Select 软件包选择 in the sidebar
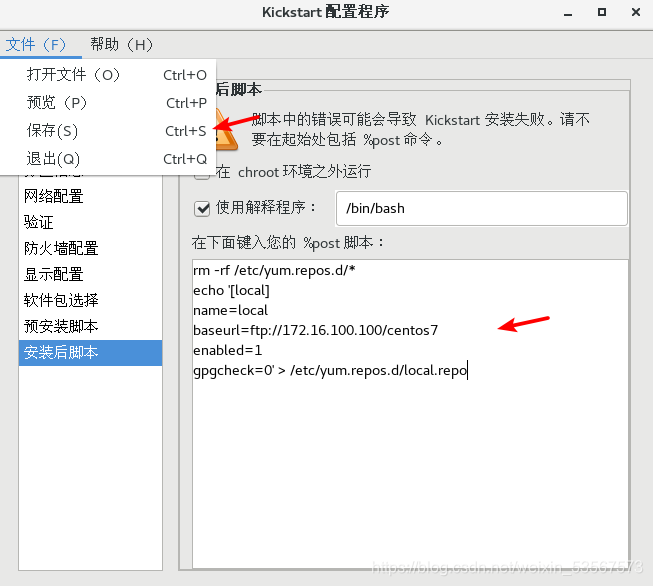 pyautogui.click(x=90, y=300)
